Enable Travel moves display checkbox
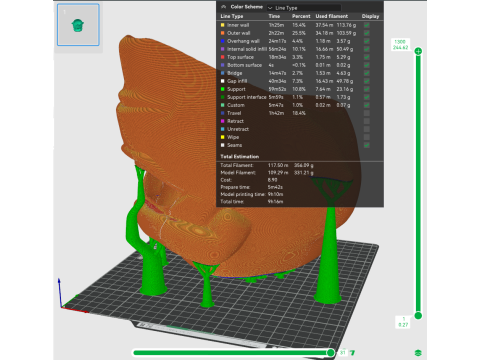The image size is (480, 360). 367,113
